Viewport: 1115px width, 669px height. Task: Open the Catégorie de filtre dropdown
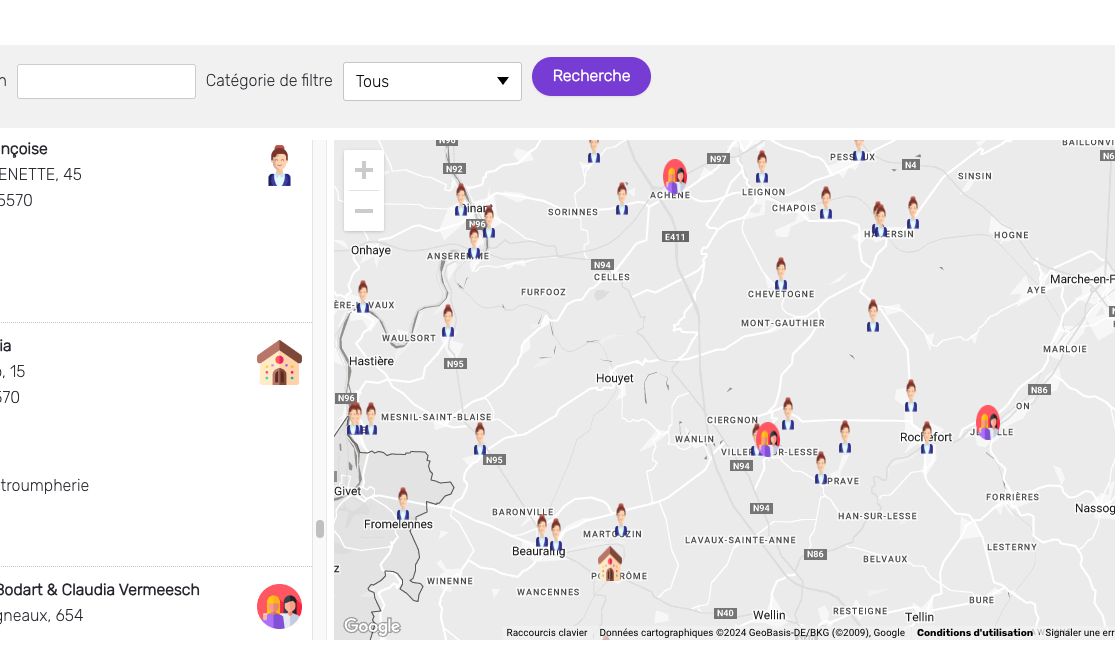432,82
